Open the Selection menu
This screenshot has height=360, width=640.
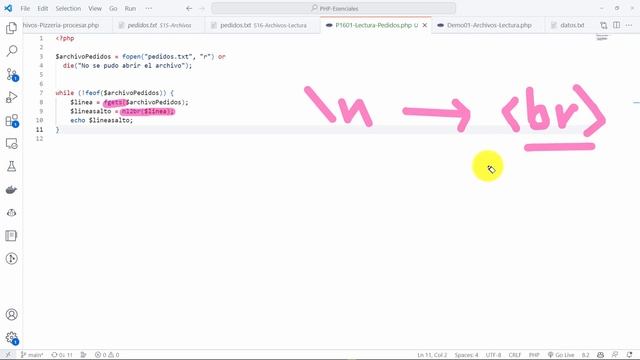click(68, 8)
